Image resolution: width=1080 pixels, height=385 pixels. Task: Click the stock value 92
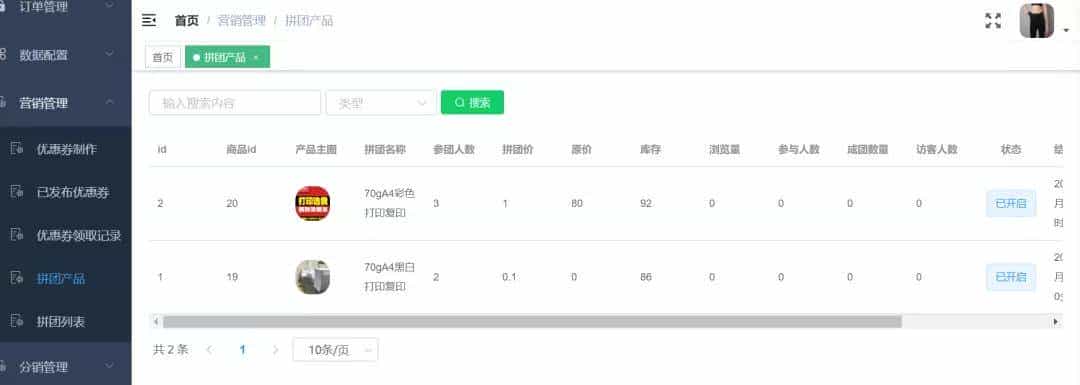coord(645,203)
